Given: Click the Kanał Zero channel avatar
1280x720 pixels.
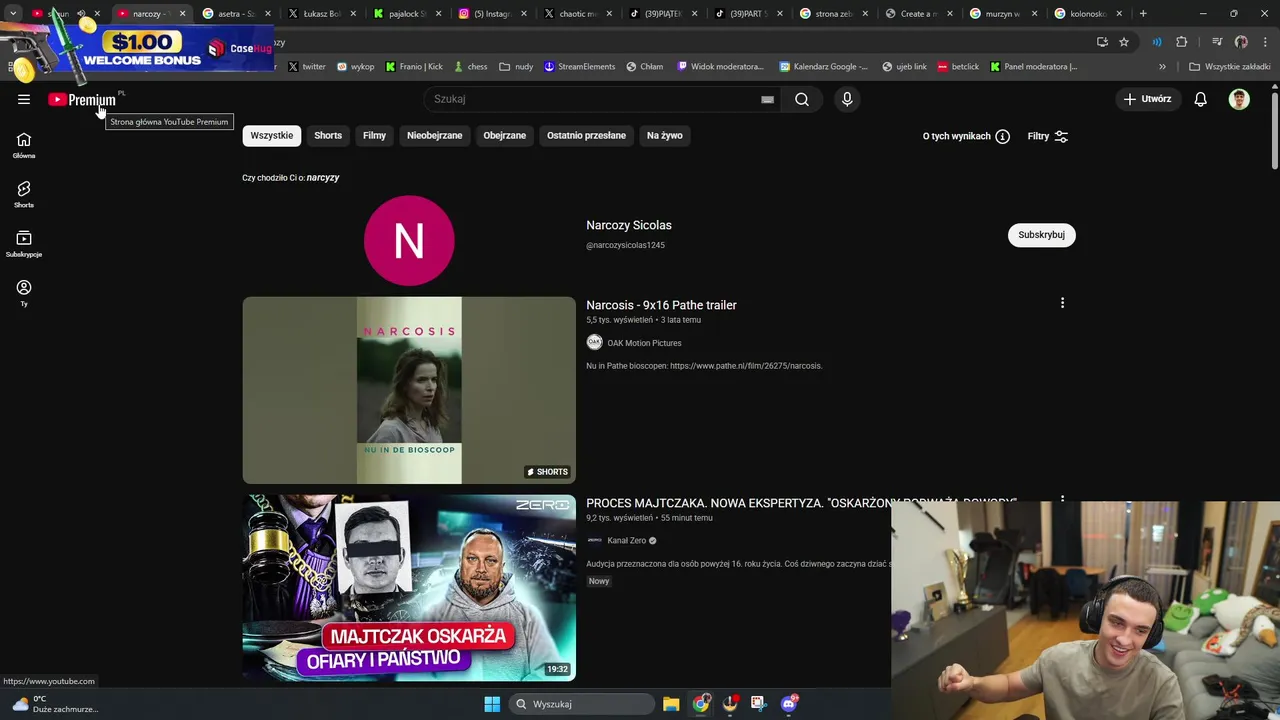Looking at the screenshot, I should (x=594, y=540).
